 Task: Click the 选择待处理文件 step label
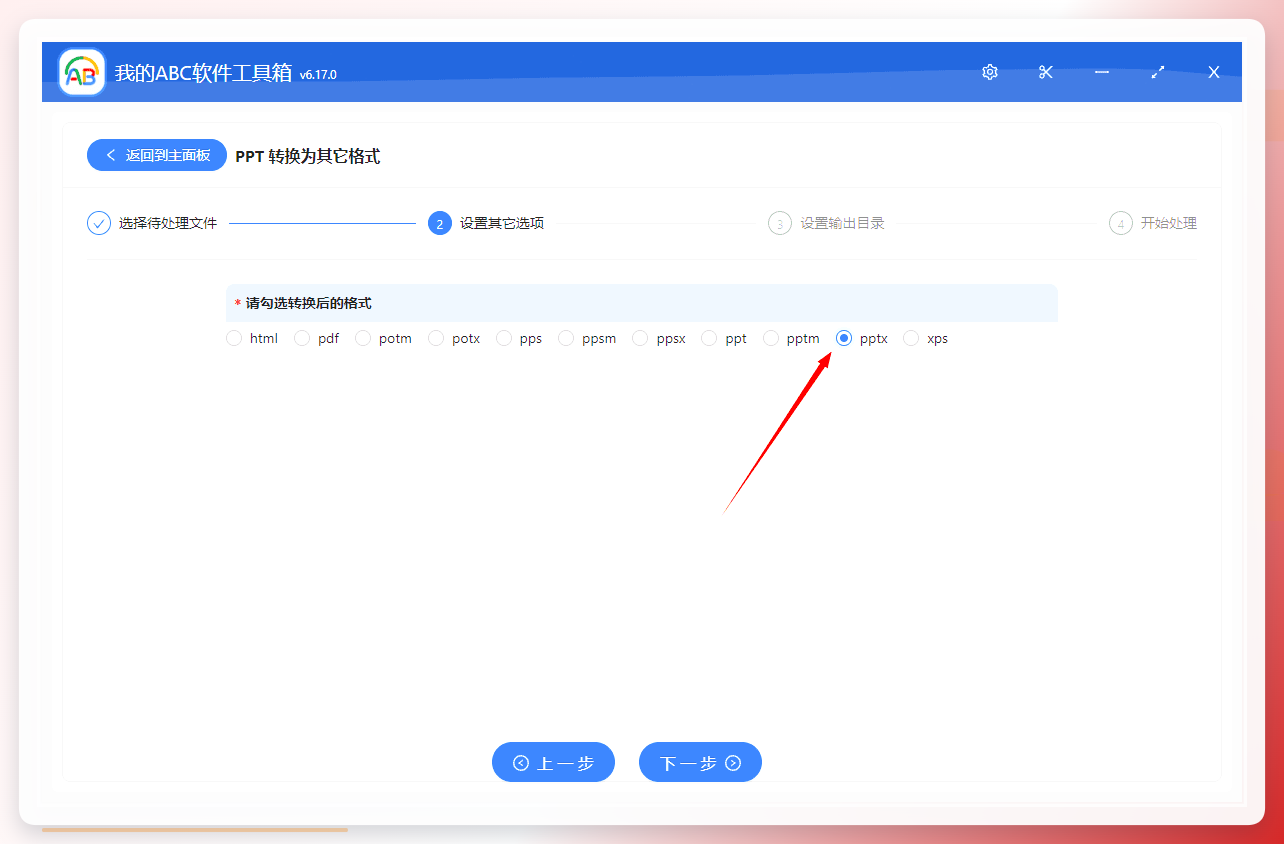[x=168, y=223]
